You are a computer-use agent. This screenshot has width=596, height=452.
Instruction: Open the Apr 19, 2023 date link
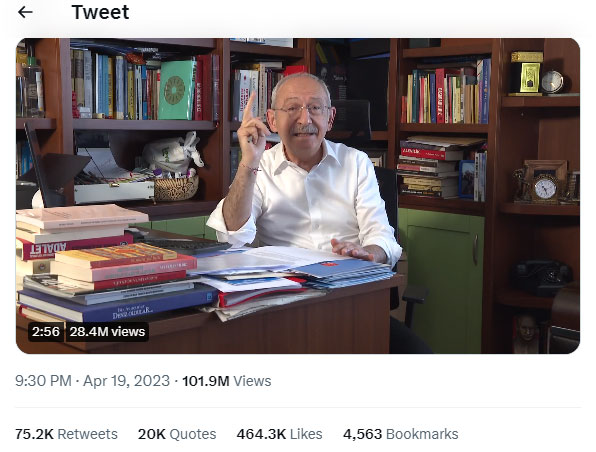126,381
